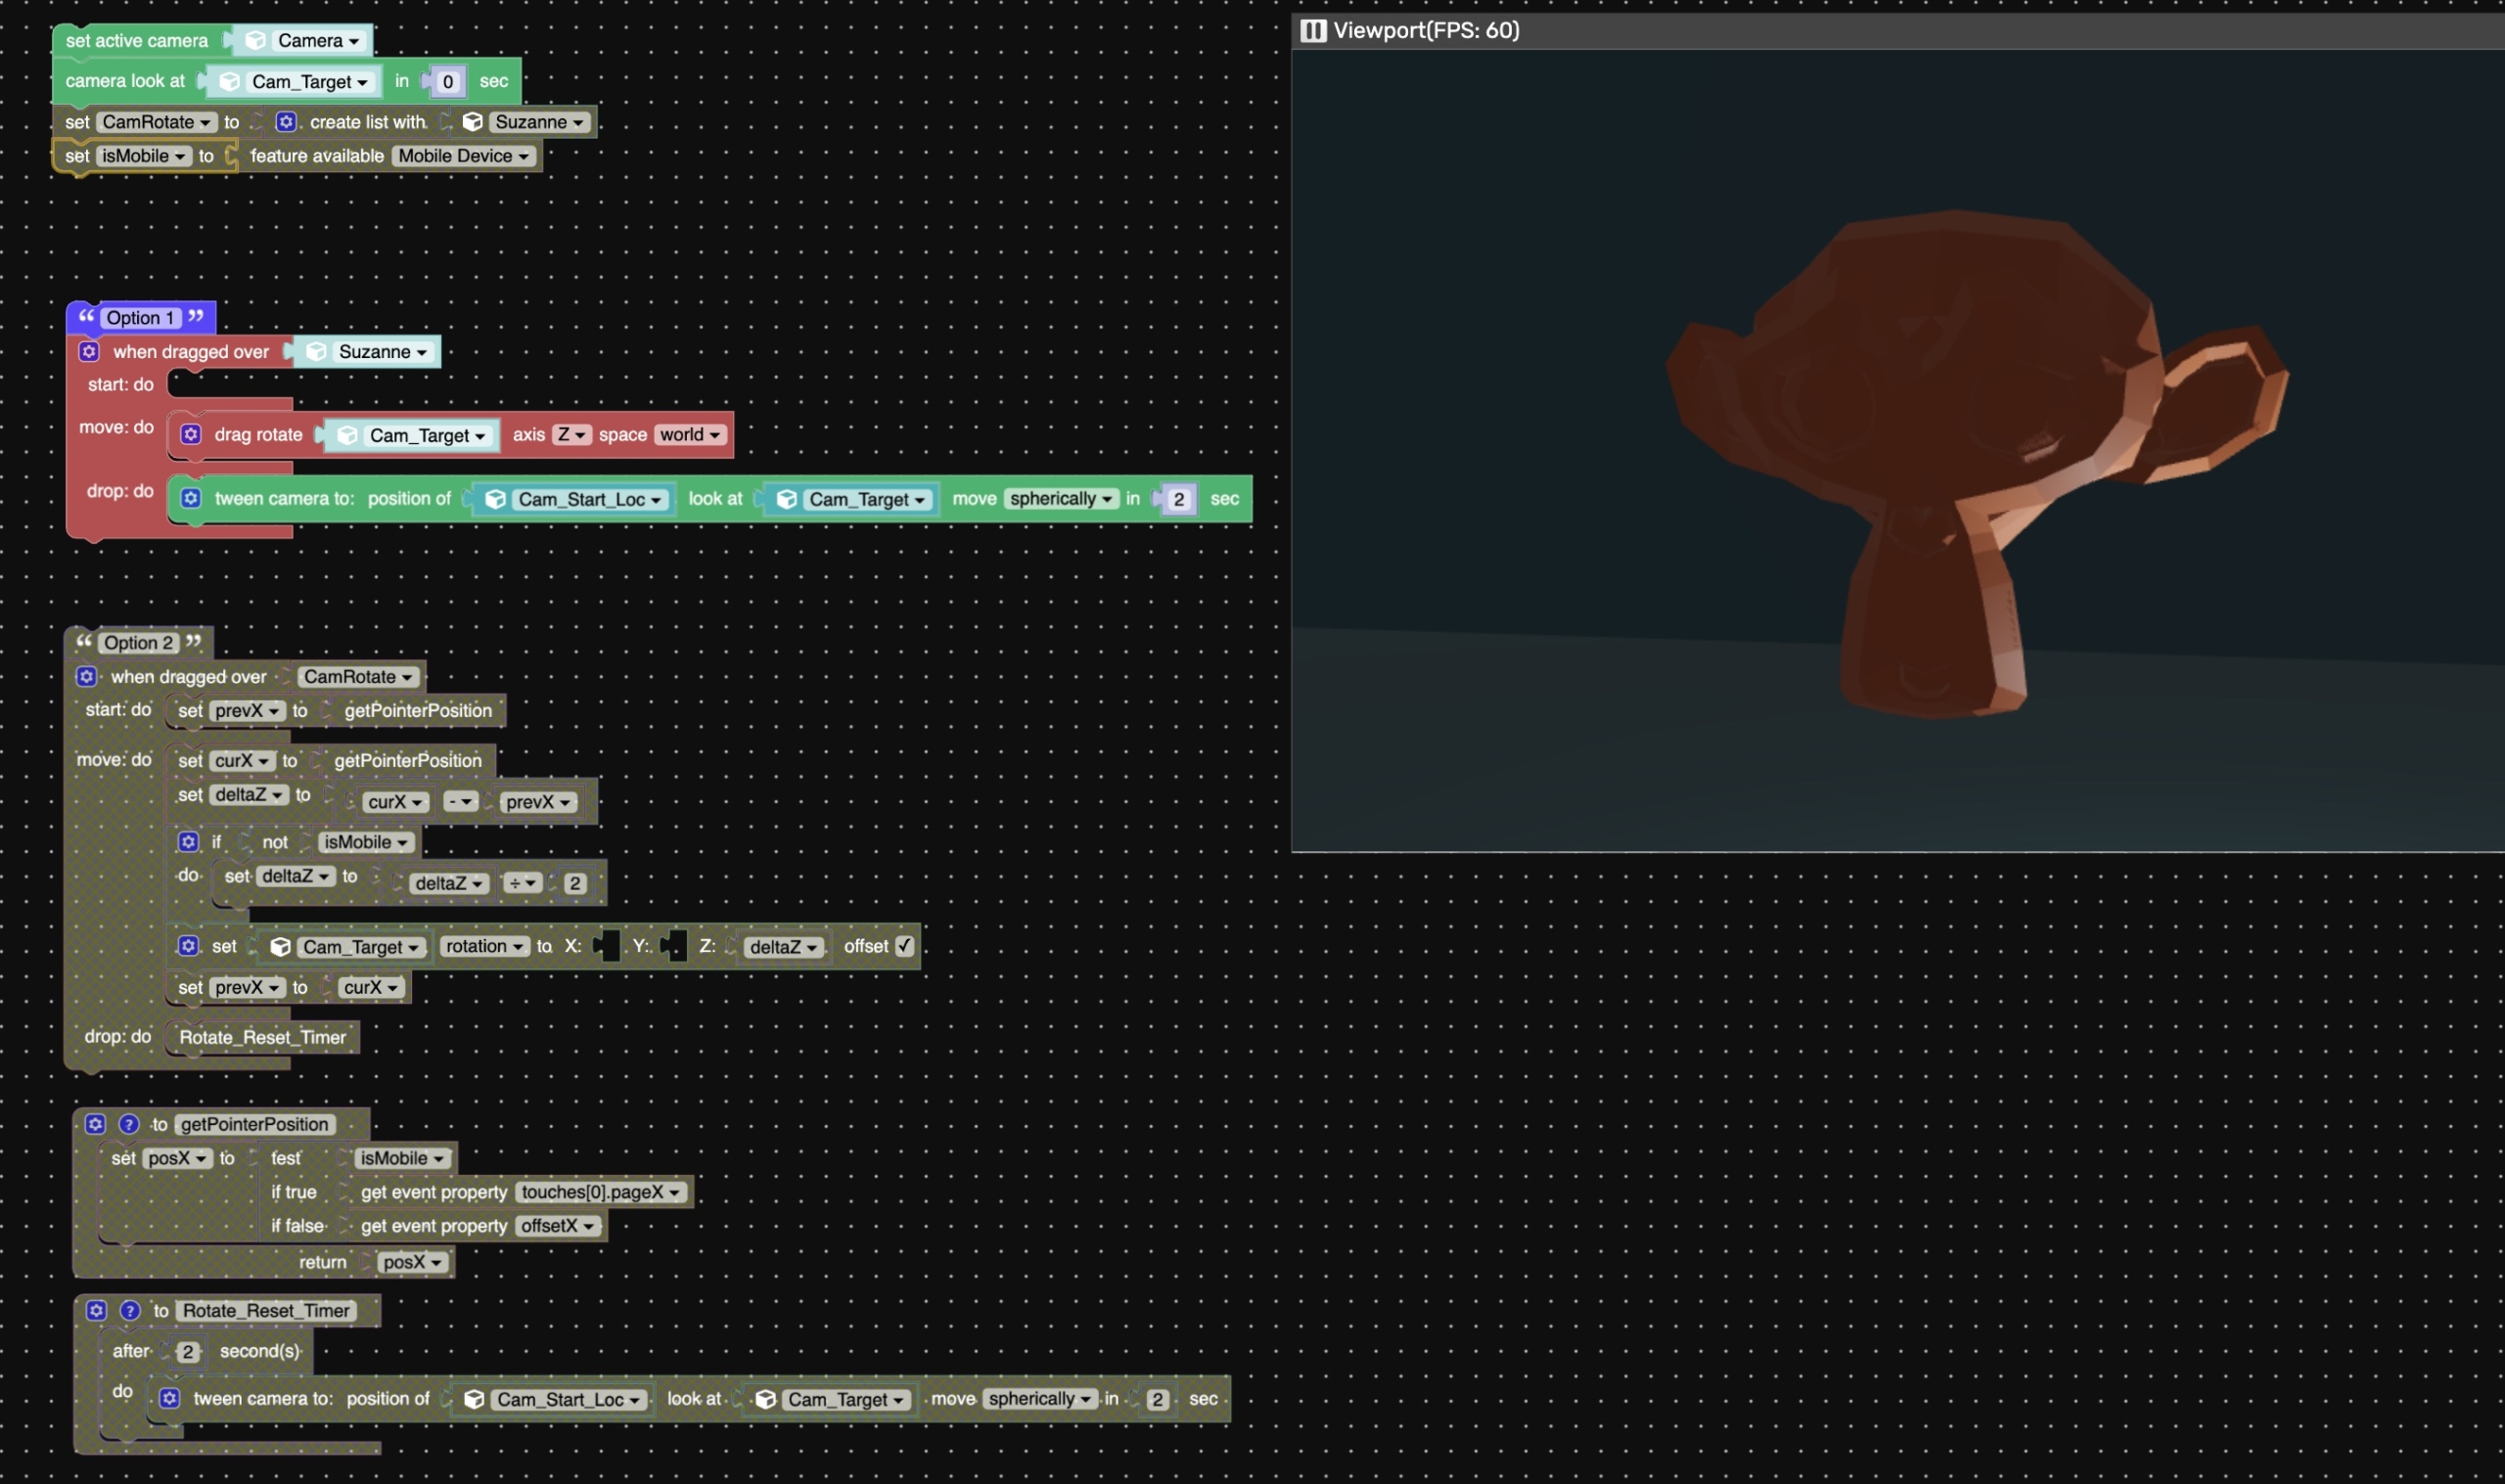Change the minus operator dropdown in deltaZ math

[460, 802]
